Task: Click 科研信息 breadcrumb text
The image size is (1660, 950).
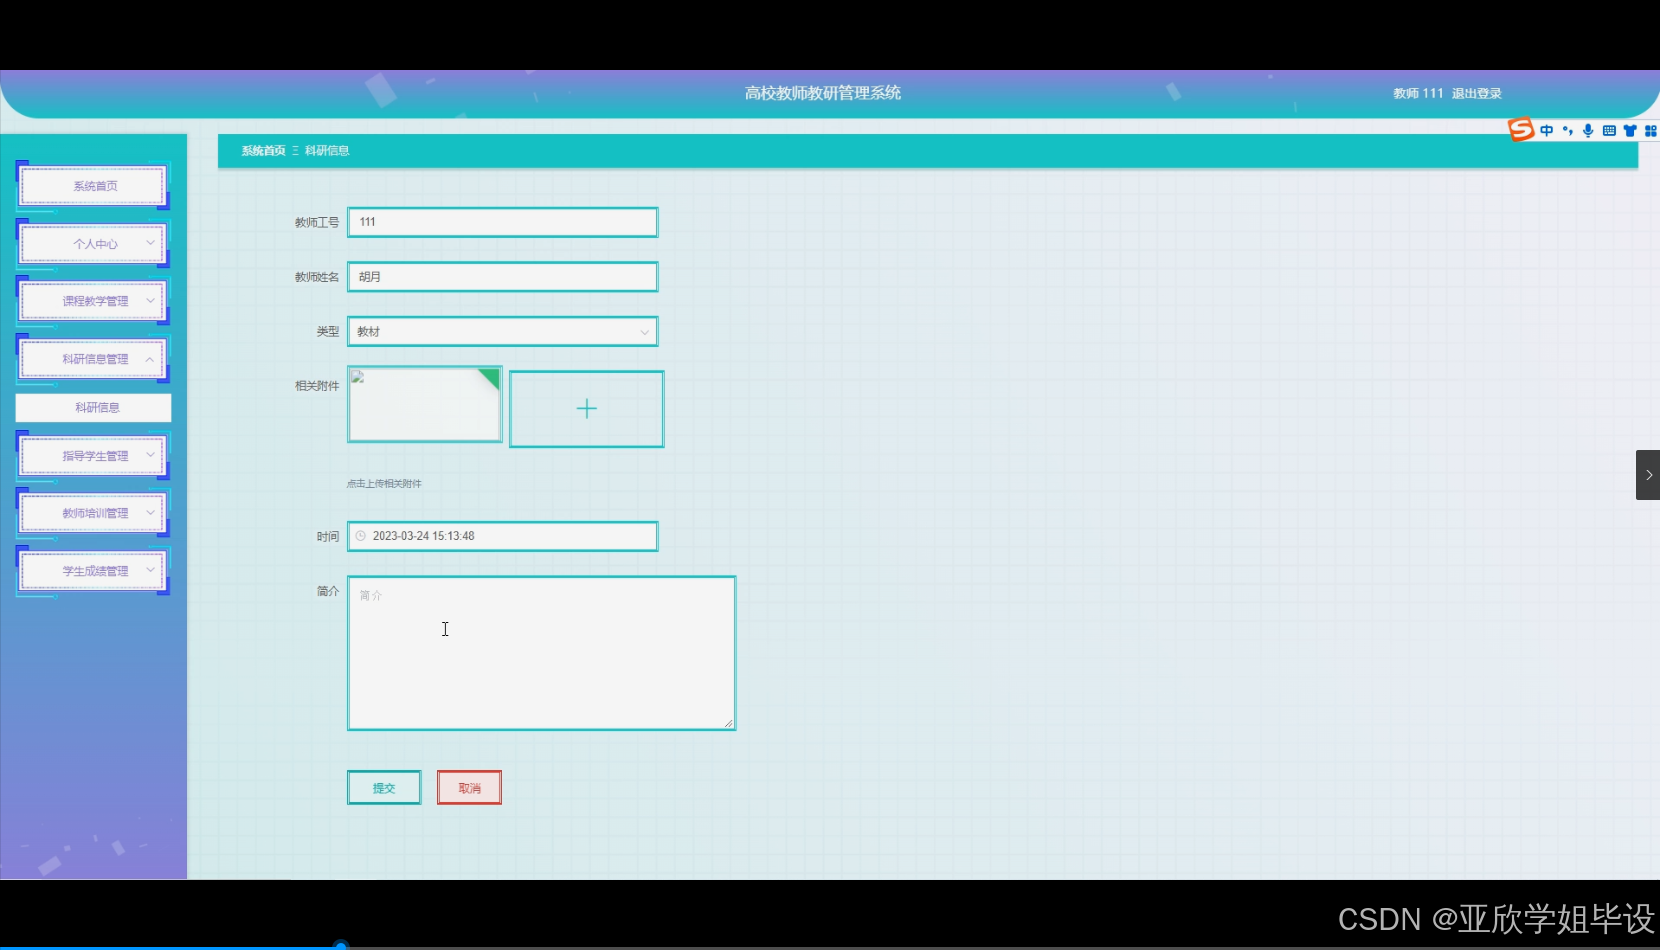Action: tap(327, 151)
